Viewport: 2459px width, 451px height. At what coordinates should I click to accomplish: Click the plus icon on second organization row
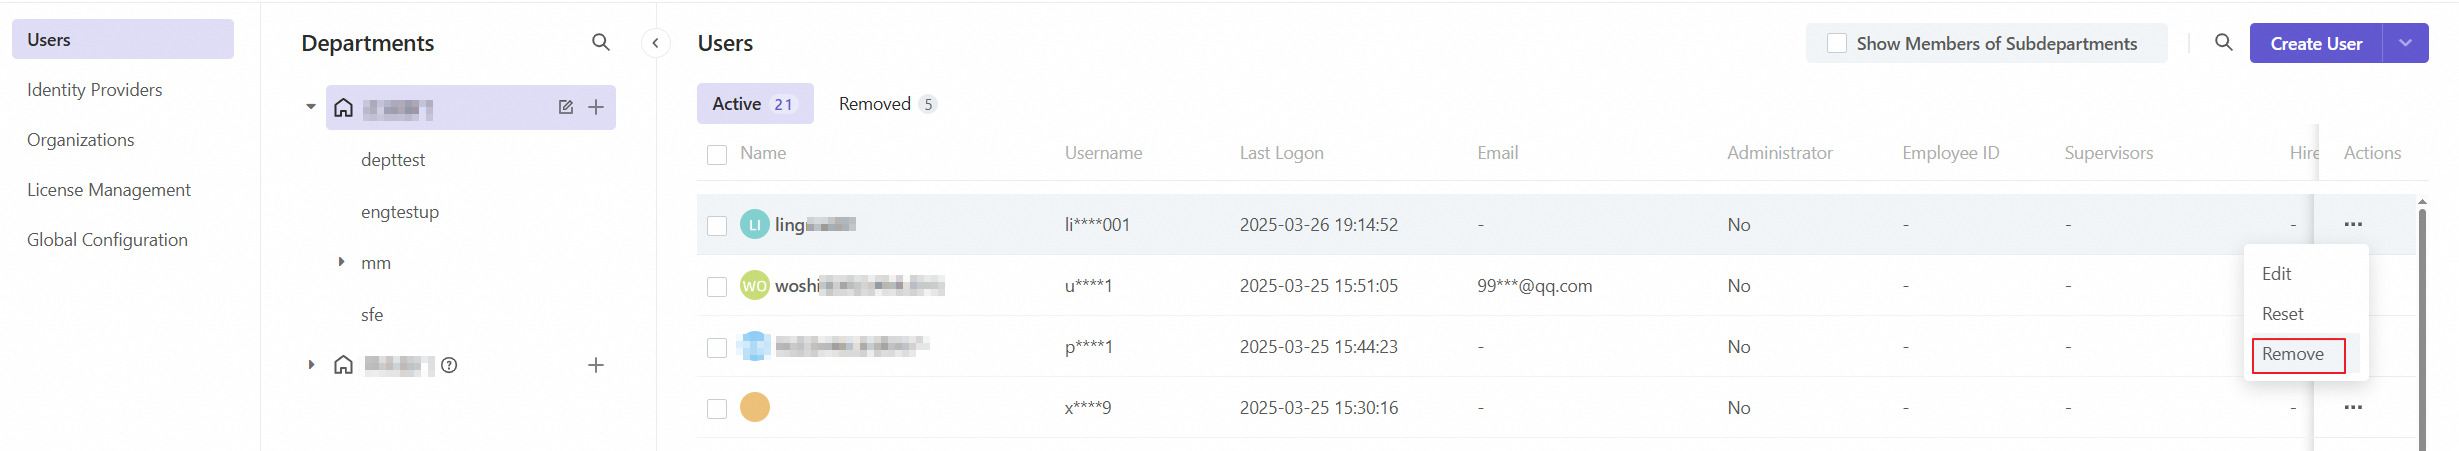click(x=596, y=365)
